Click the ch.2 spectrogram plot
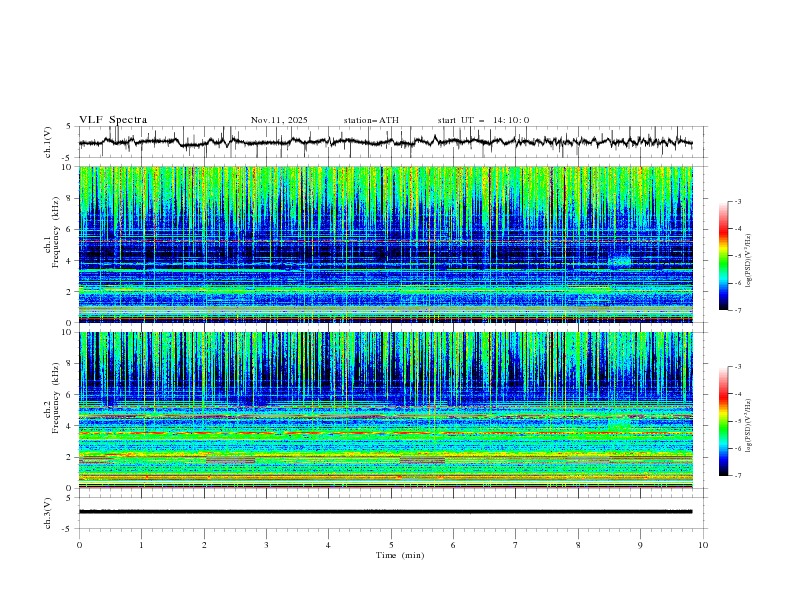Screen dimensions: 792x612 (x=385, y=410)
